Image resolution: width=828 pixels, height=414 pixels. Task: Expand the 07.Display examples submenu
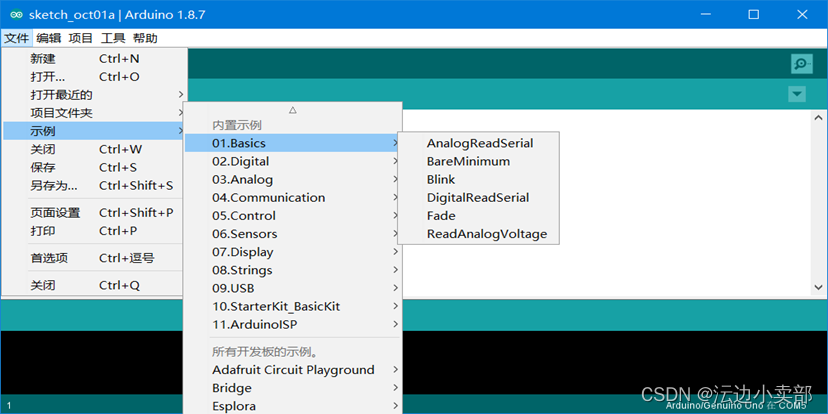[x=293, y=252]
